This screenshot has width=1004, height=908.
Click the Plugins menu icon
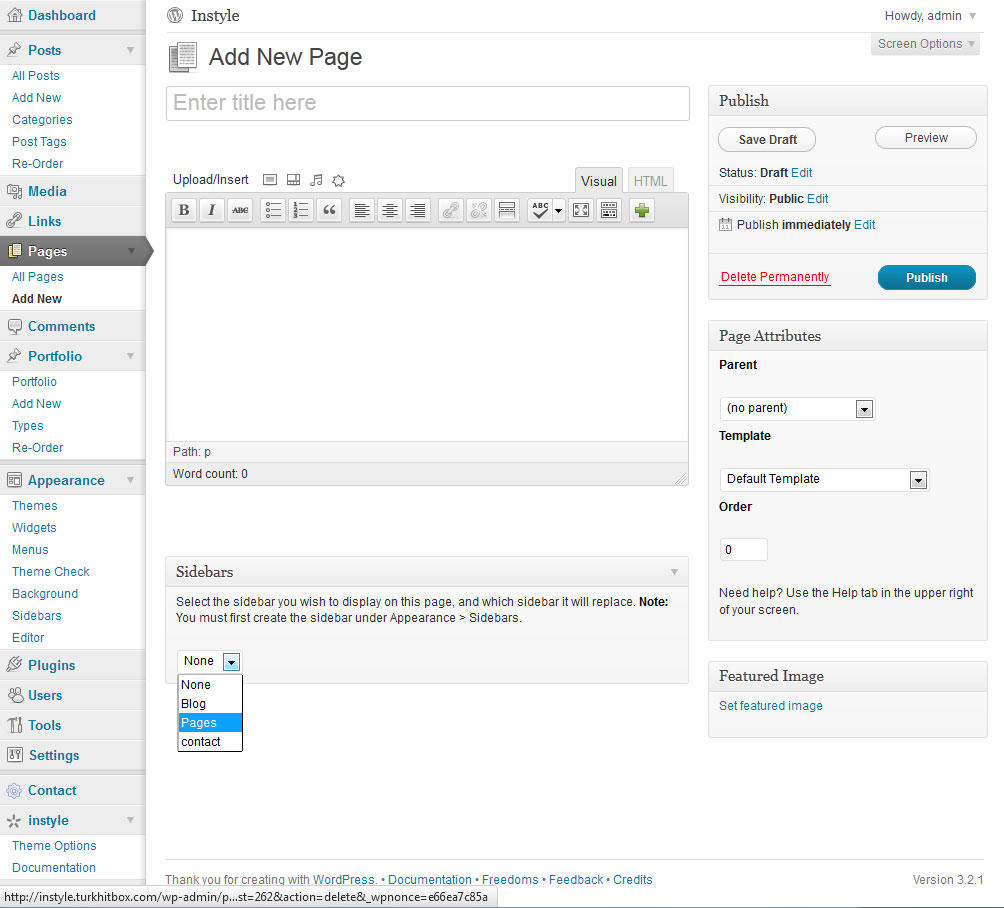[x=14, y=665]
